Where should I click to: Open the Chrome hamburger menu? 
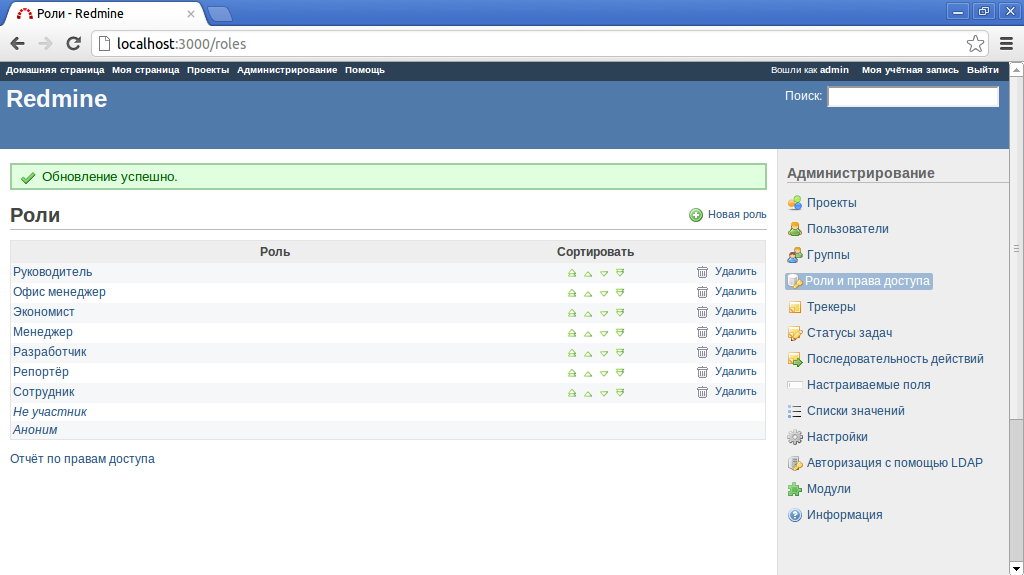click(x=1006, y=44)
